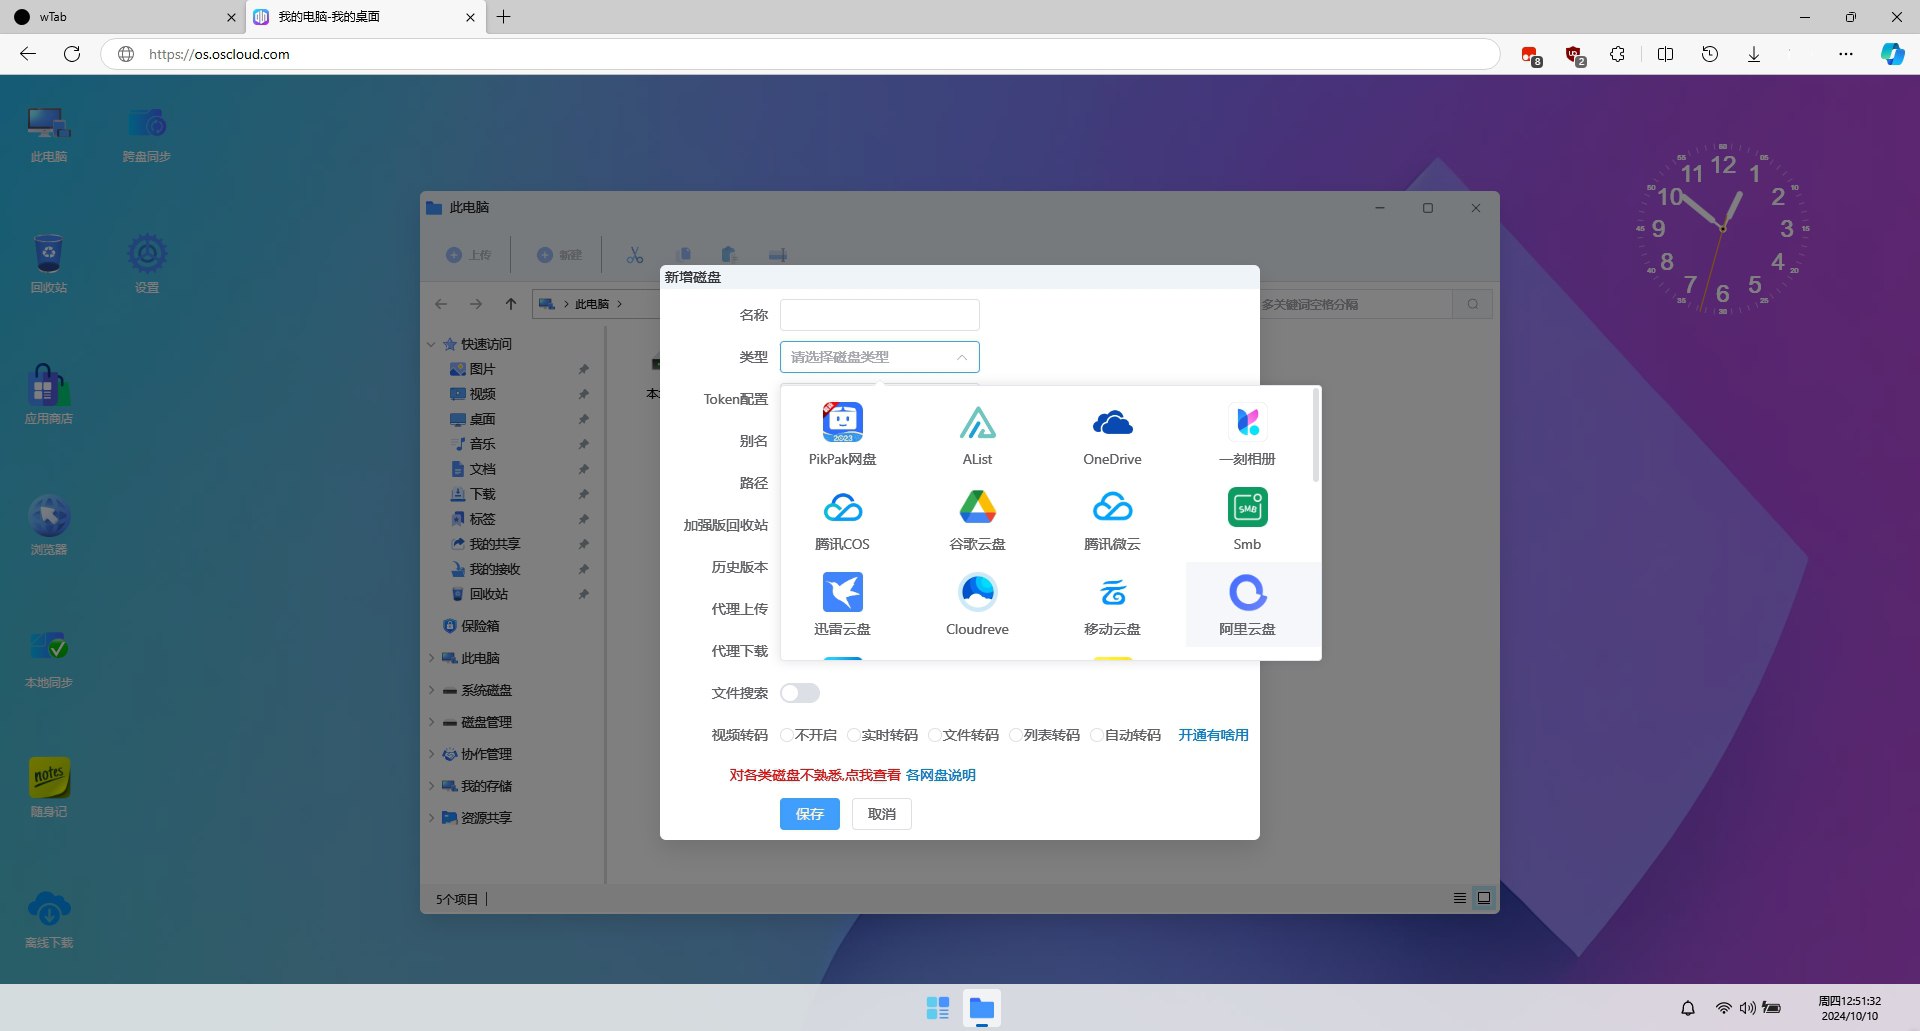Open the 浏览器 desktop icon
Image resolution: width=1920 pixels, height=1031 pixels.
[48, 526]
